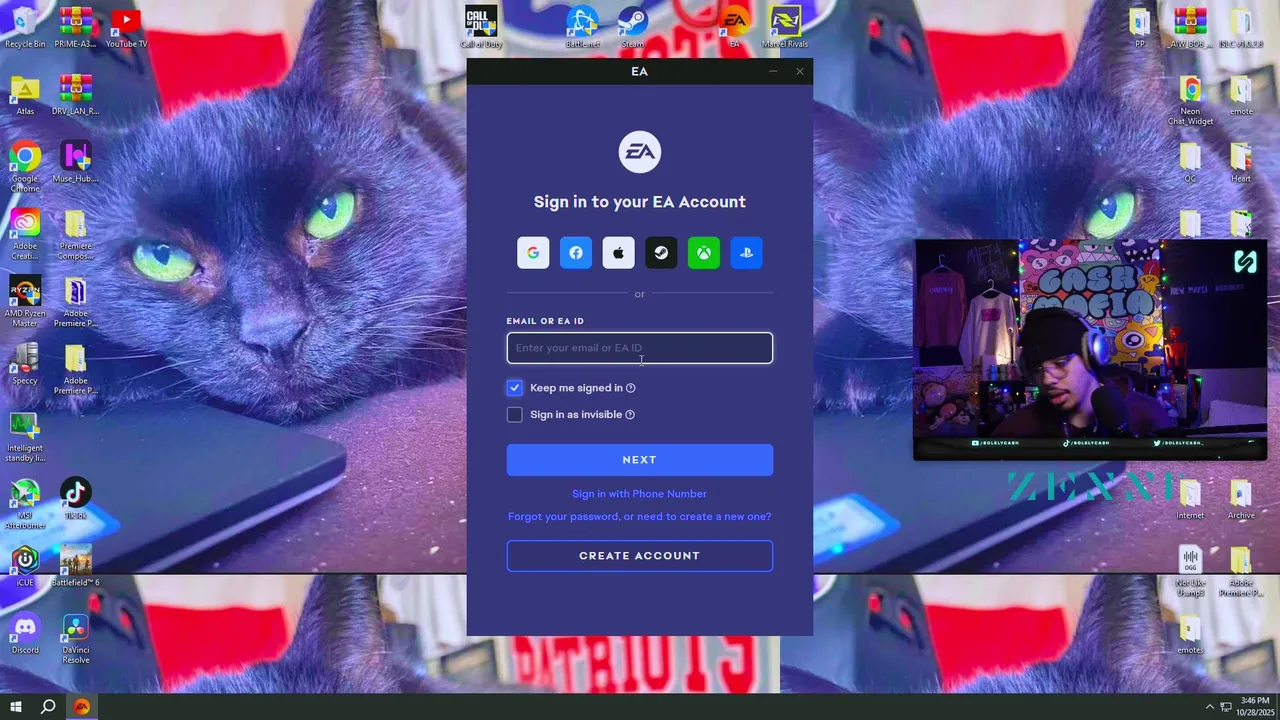Screen dimensions: 1280x720
Task: Select the Steam desktop shortcut
Action: coord(633,27)
